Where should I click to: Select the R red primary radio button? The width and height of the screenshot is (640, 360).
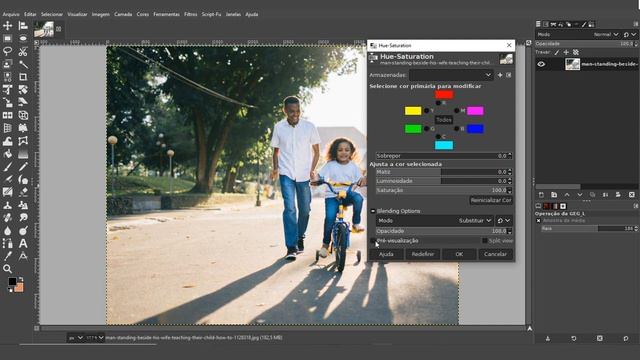[x=438, y=103]
